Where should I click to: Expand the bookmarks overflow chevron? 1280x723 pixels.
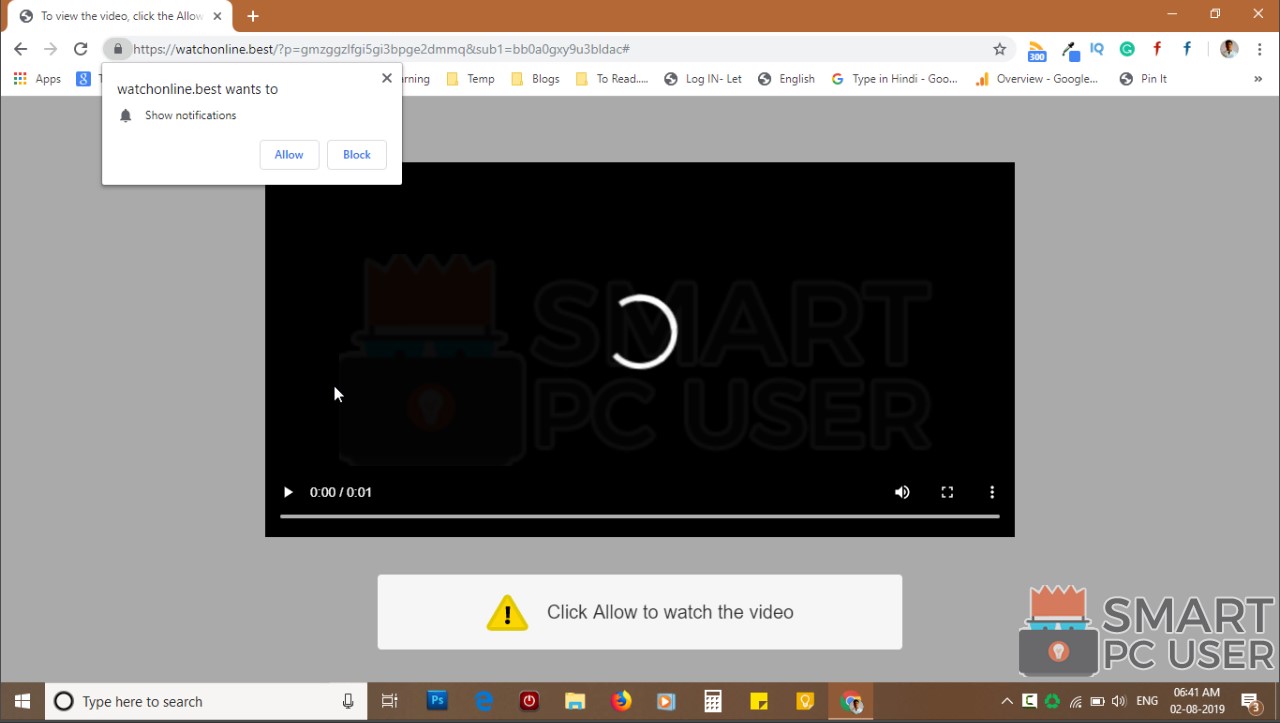pos(1258,78)
